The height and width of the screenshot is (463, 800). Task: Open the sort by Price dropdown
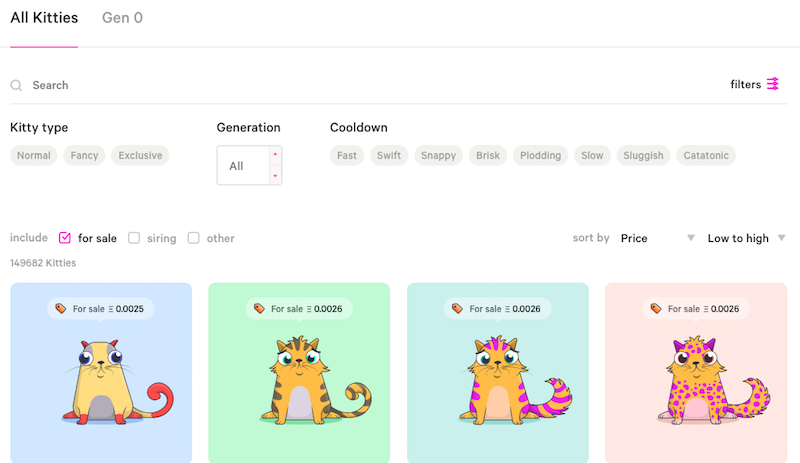pyautogui.click(x=657, y=238)
